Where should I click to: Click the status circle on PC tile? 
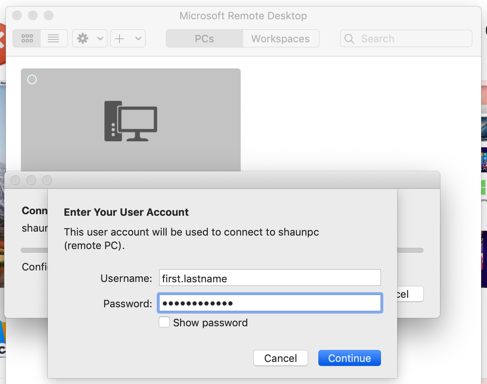point(32,80)
